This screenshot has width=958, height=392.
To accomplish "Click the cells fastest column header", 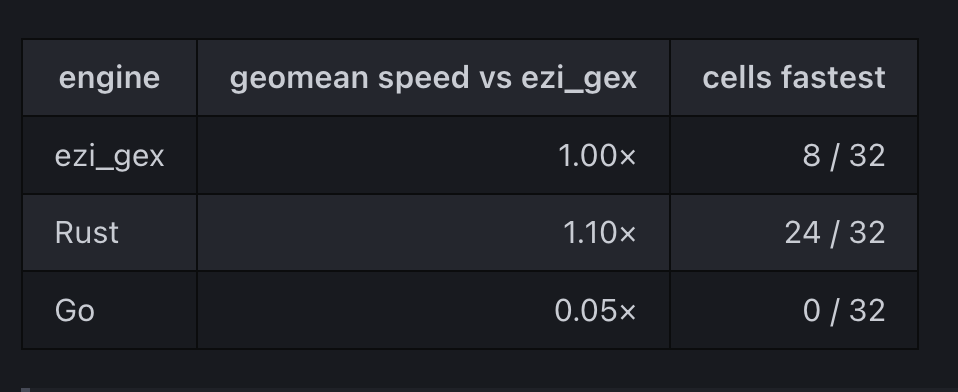I will [x=794, y=78].
